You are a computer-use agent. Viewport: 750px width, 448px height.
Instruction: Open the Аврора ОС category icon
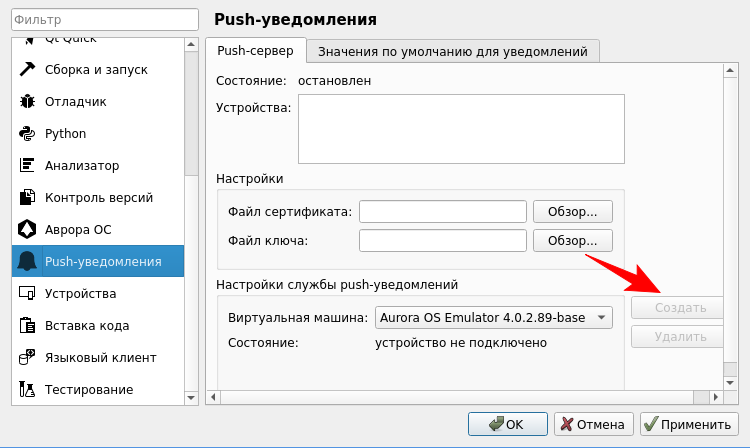27,229
